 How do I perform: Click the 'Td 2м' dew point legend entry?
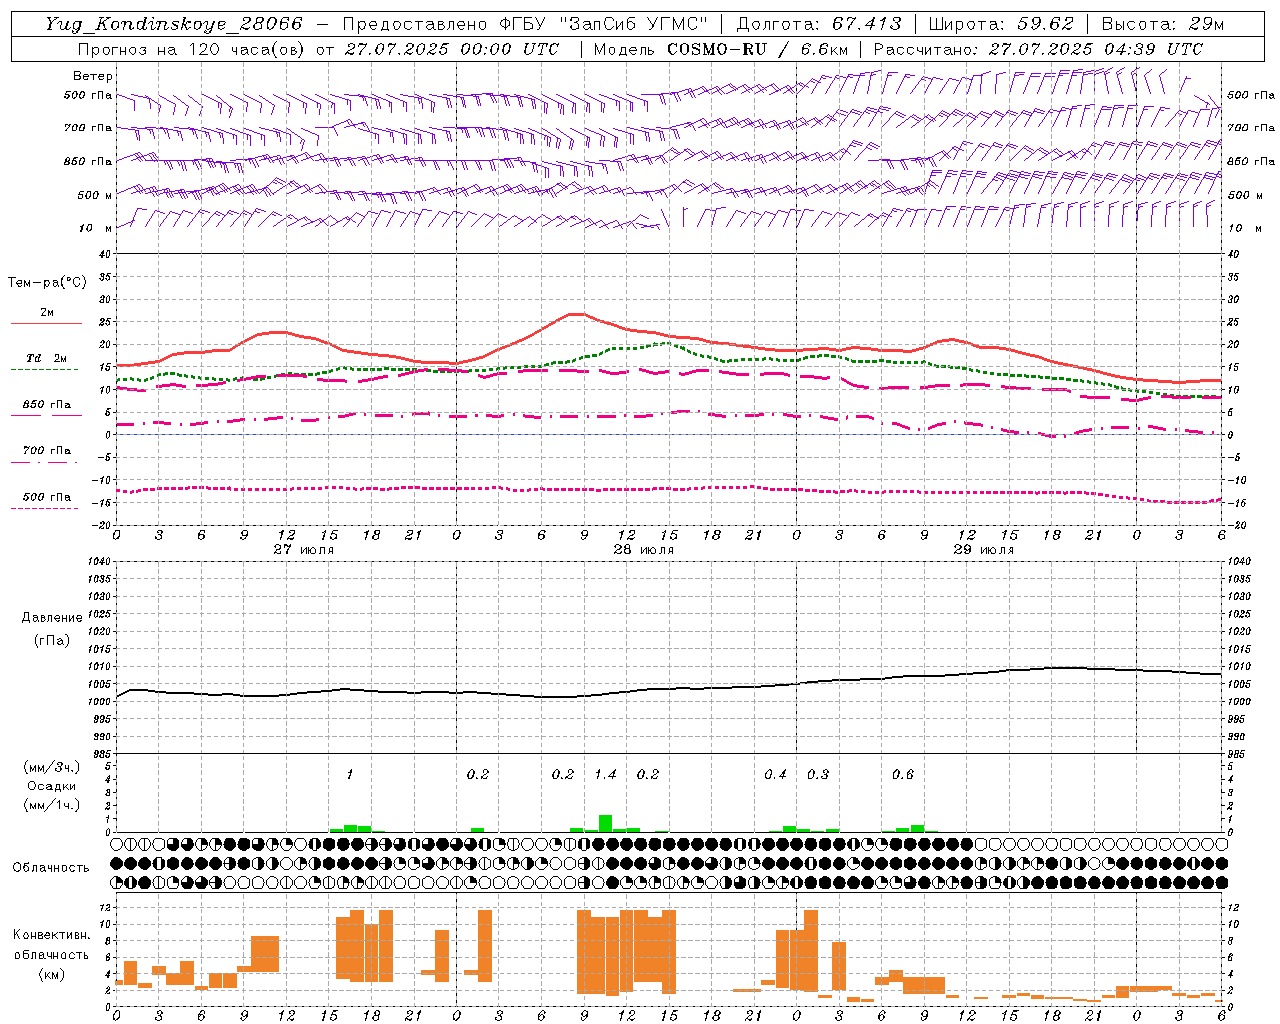pyautogui.click(x=46, y=358)
